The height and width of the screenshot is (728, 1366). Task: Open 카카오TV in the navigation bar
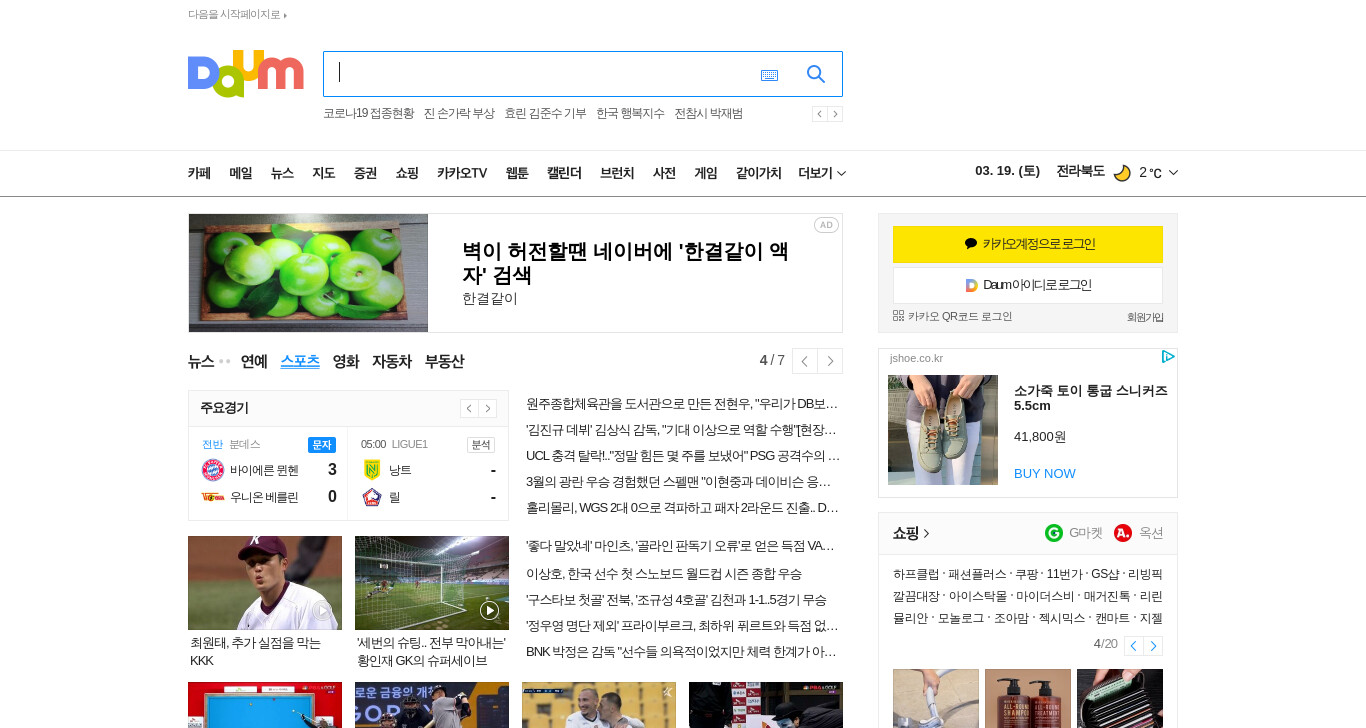pos(462,173)
